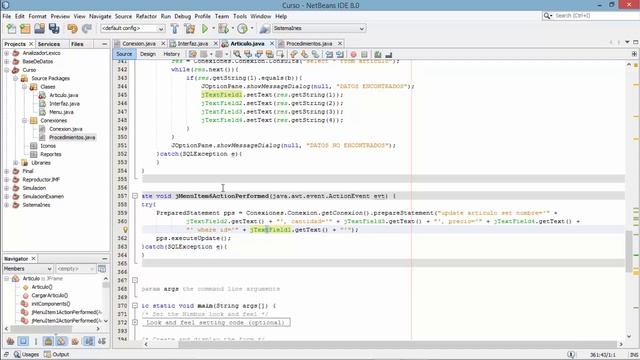Viewport: 640px width, 360px height.
Task: Click the Navigator horizontal scrollbar thumb
Action: tap(41, 329)
